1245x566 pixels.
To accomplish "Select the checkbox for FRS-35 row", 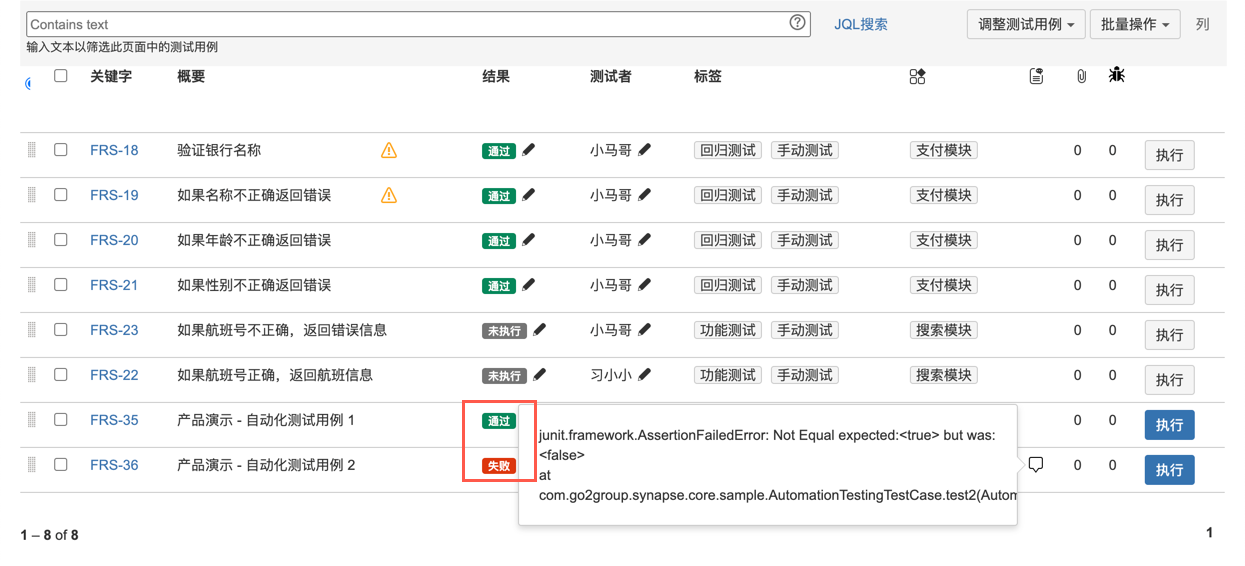I will 61,420.
